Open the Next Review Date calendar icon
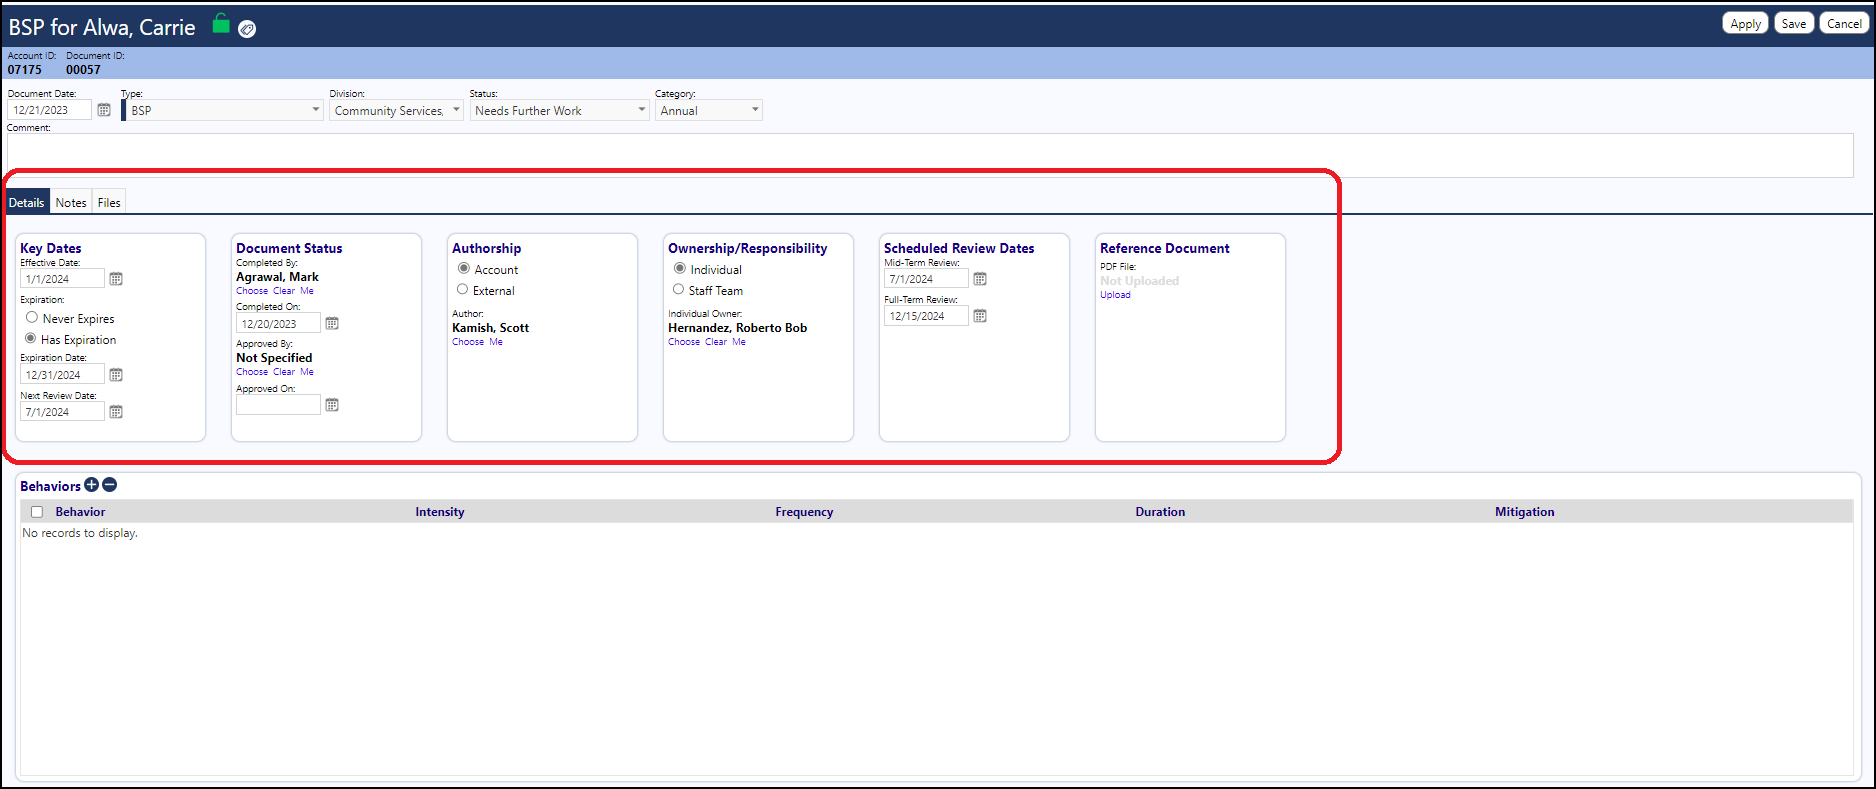This screenshot has height=789, width=1876. 116,412
